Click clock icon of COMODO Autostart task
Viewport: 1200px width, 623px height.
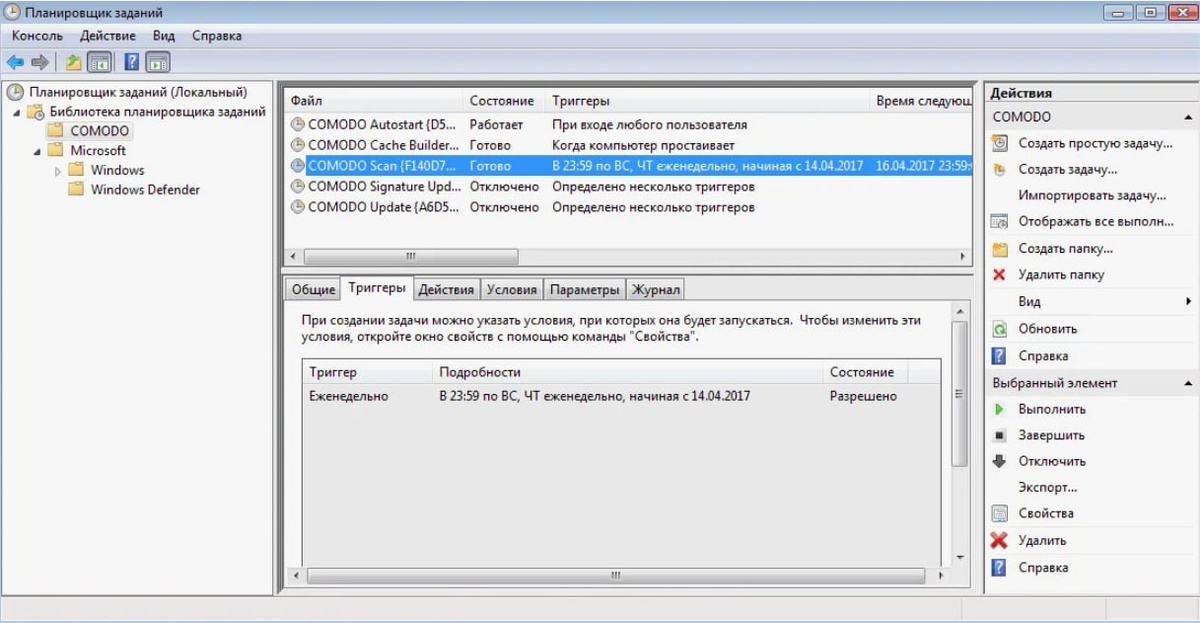coord(297,125)
